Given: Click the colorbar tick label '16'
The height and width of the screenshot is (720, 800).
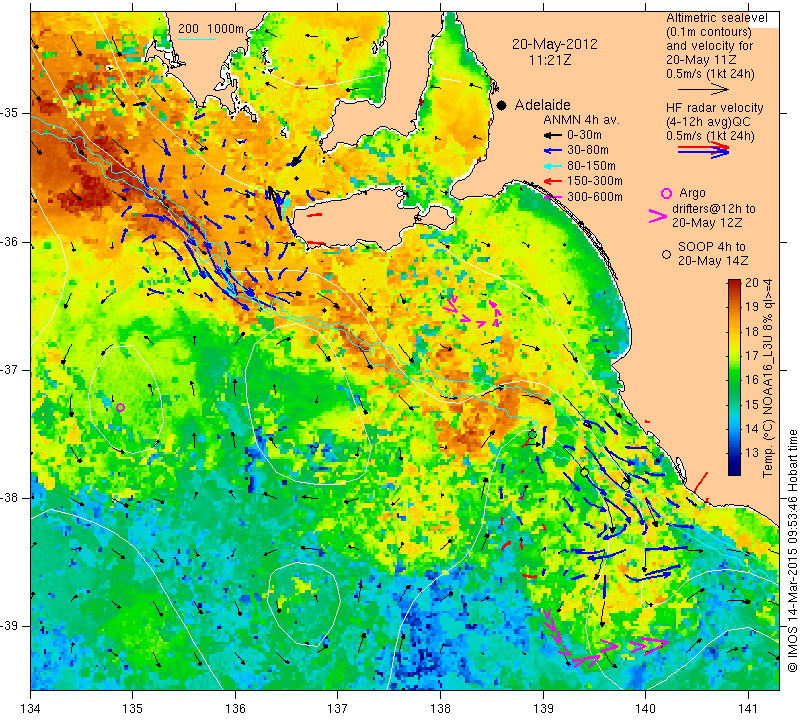Looking at the screenshot, I should (x=752, y=380).
